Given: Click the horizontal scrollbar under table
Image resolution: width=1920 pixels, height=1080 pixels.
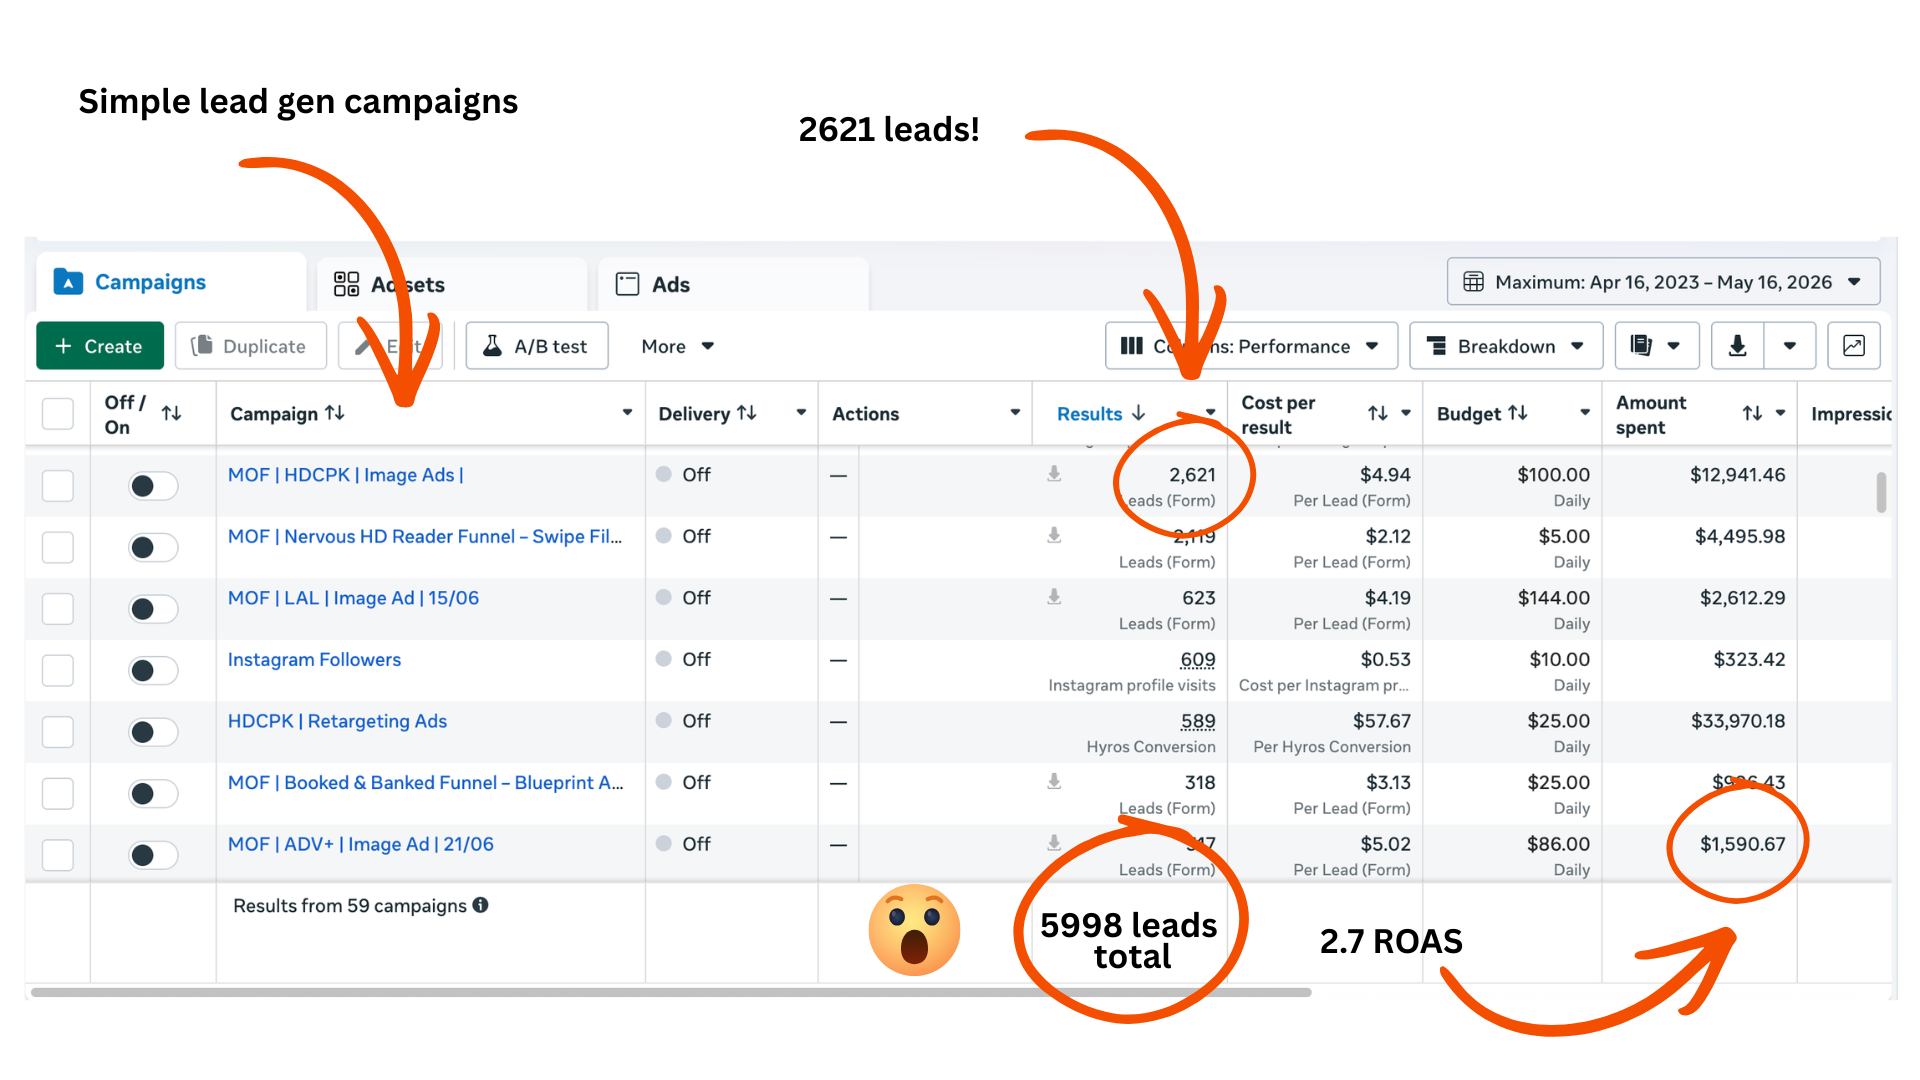Looking at the screenshot, I should pos(670,992).
